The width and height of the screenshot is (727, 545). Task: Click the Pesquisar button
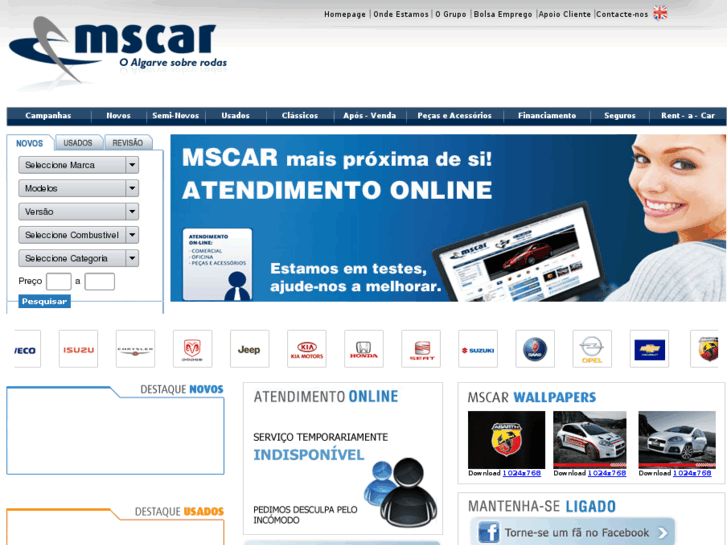(45, 301)
